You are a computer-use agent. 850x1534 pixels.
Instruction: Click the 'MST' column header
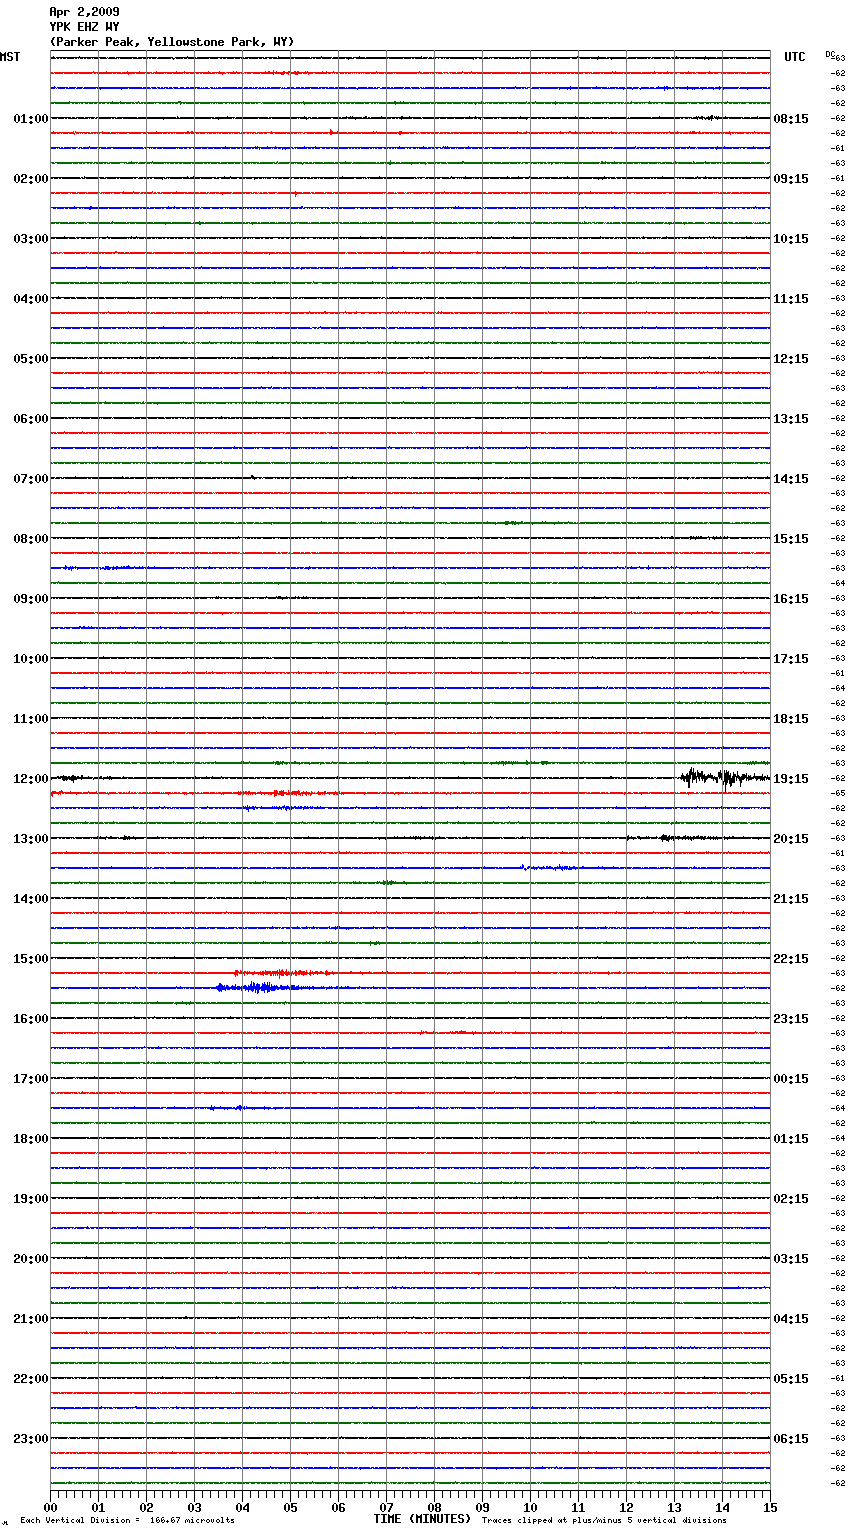click(10, 57)
